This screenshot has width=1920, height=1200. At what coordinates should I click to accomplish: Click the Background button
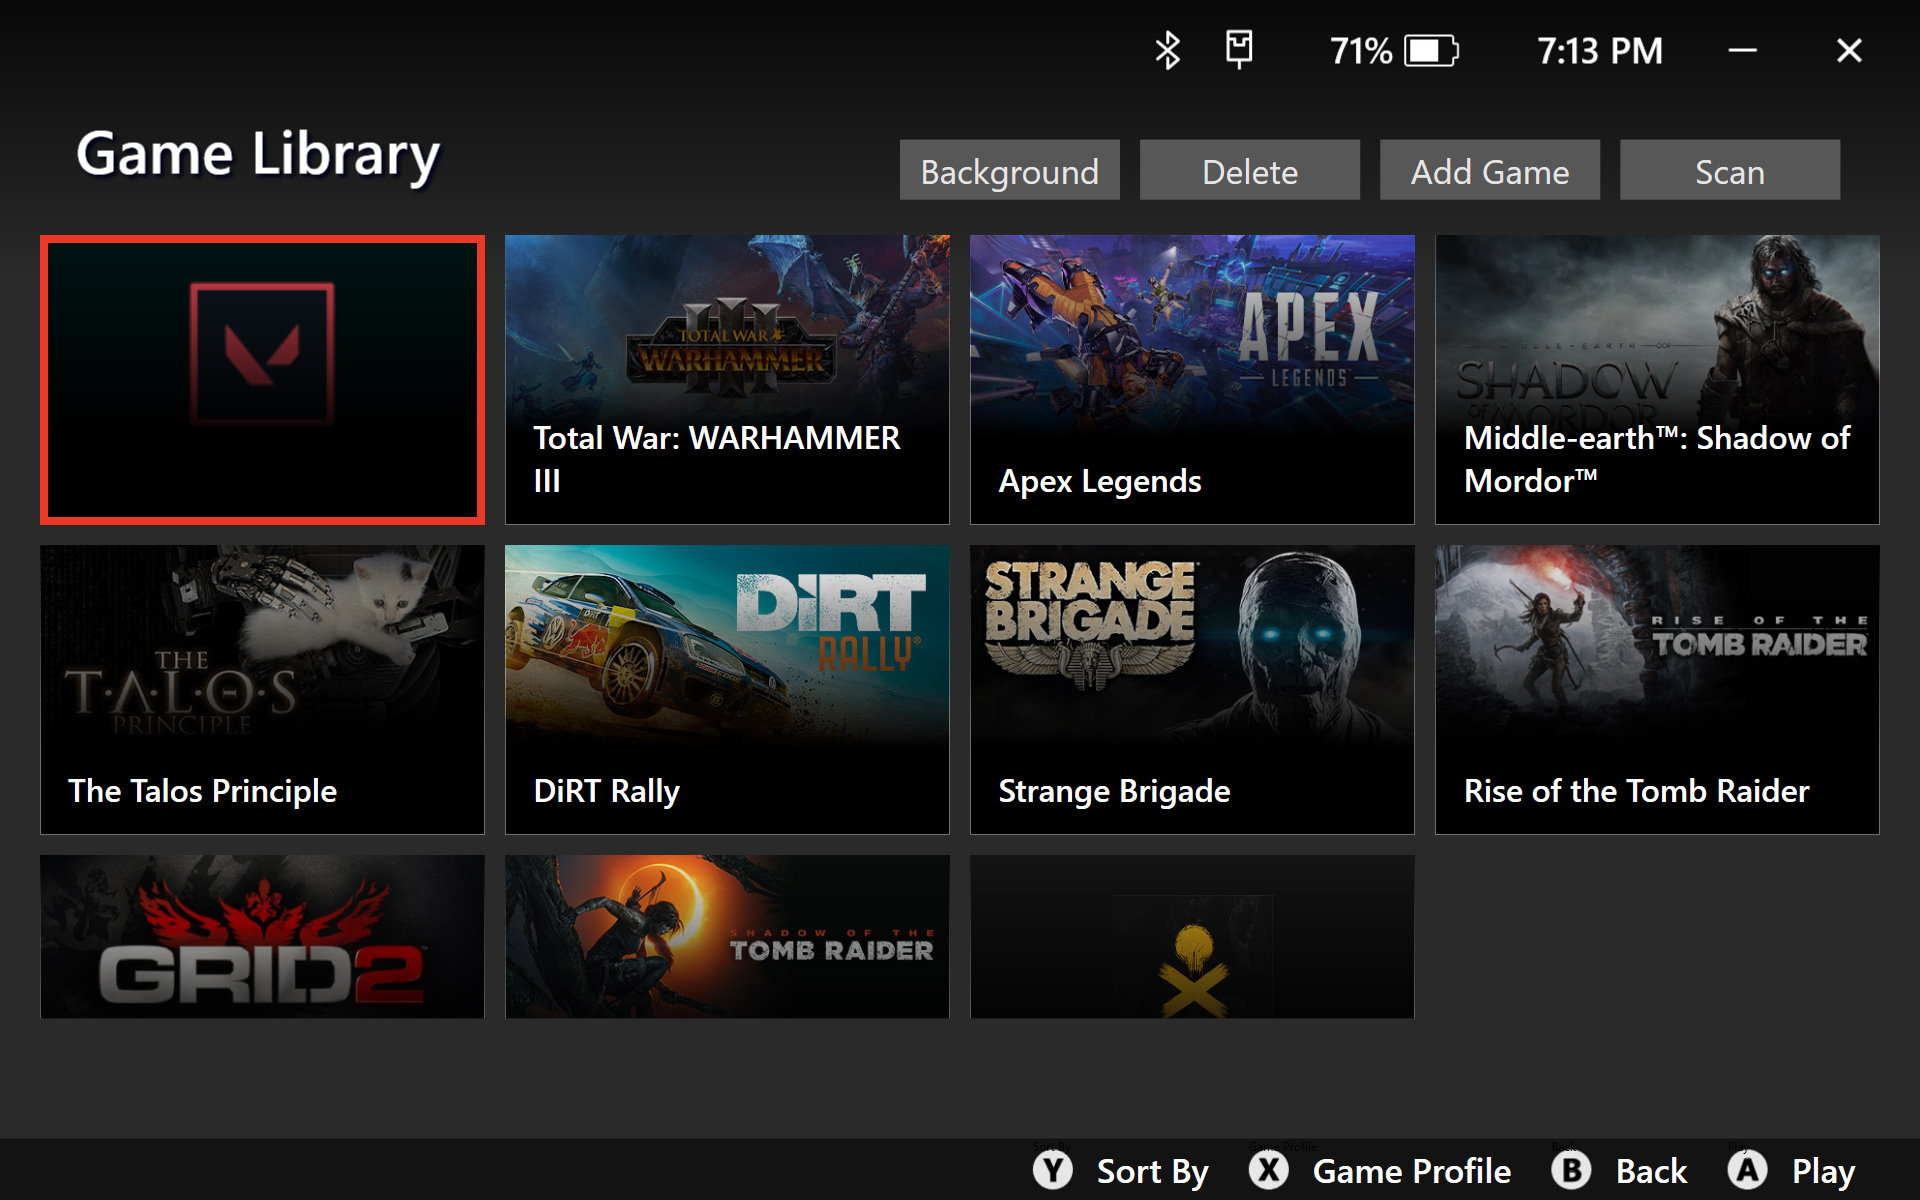click(1009, 171)
